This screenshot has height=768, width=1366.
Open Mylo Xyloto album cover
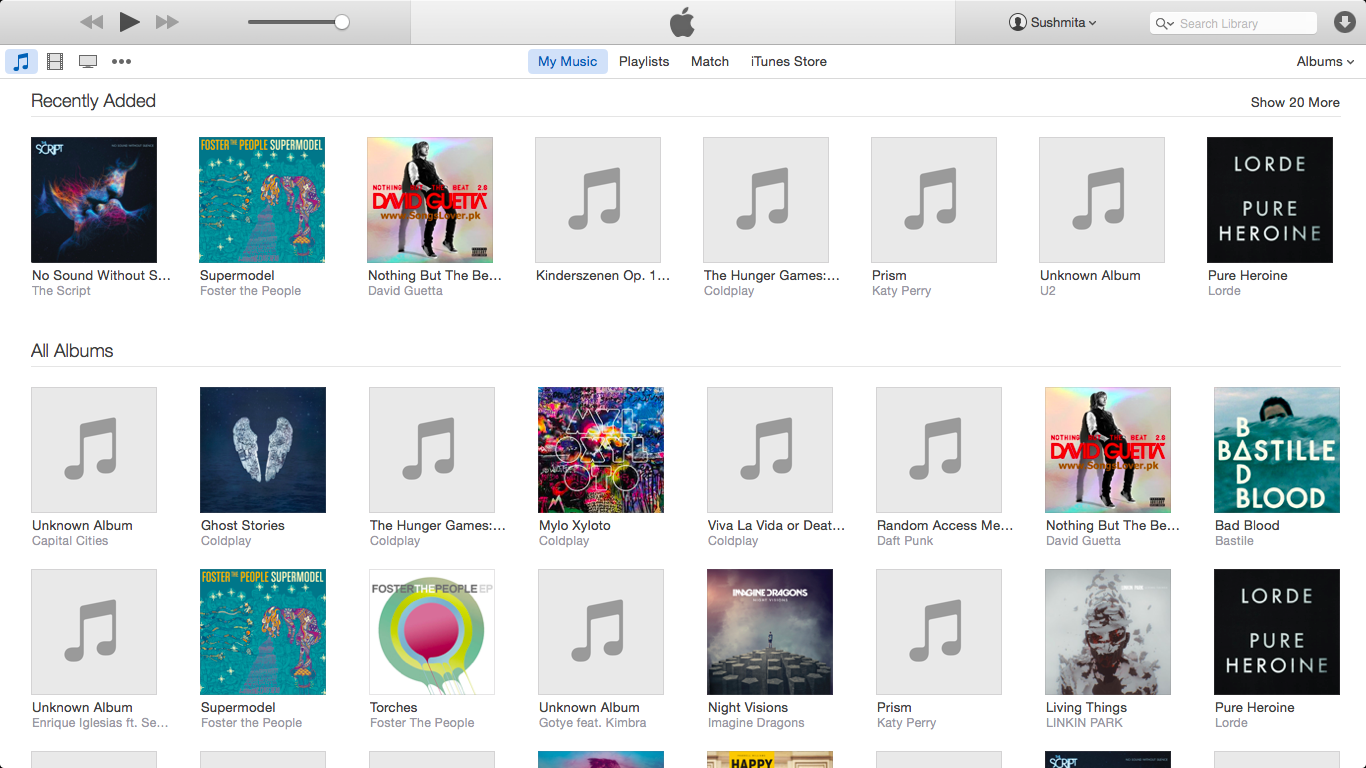coord(601,450)
